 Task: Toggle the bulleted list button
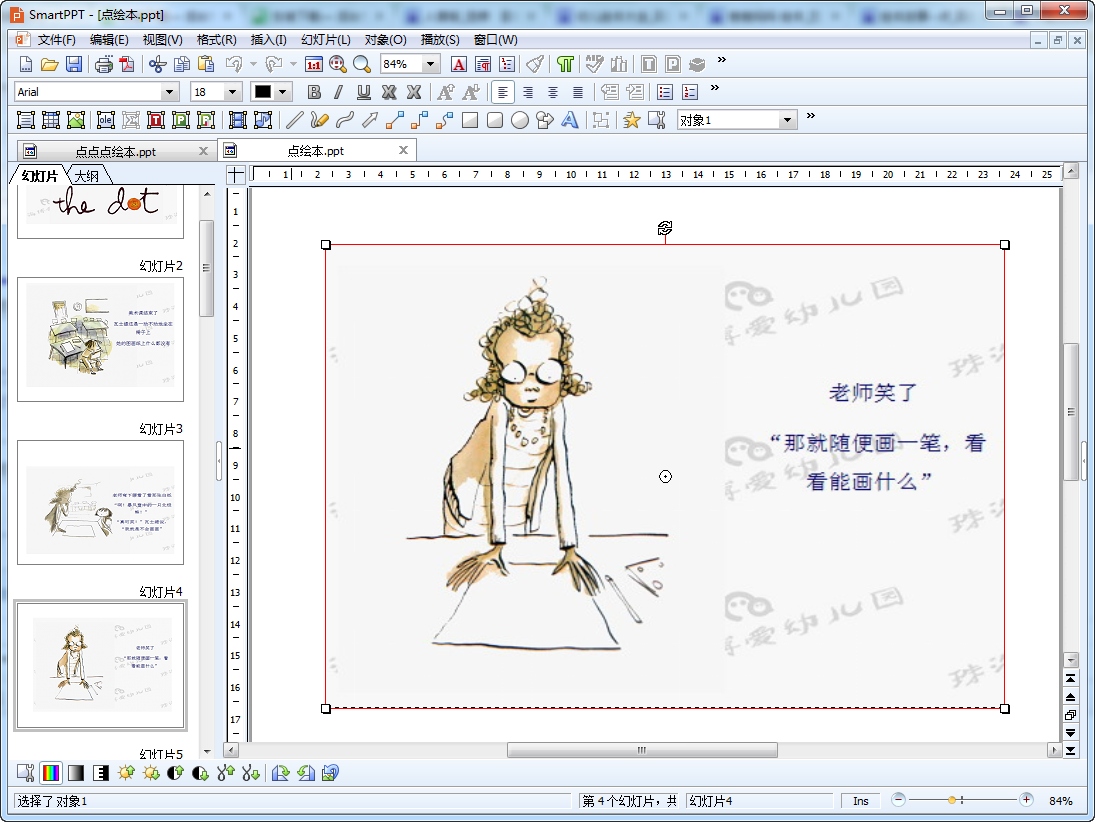click(x=665, y=92)
